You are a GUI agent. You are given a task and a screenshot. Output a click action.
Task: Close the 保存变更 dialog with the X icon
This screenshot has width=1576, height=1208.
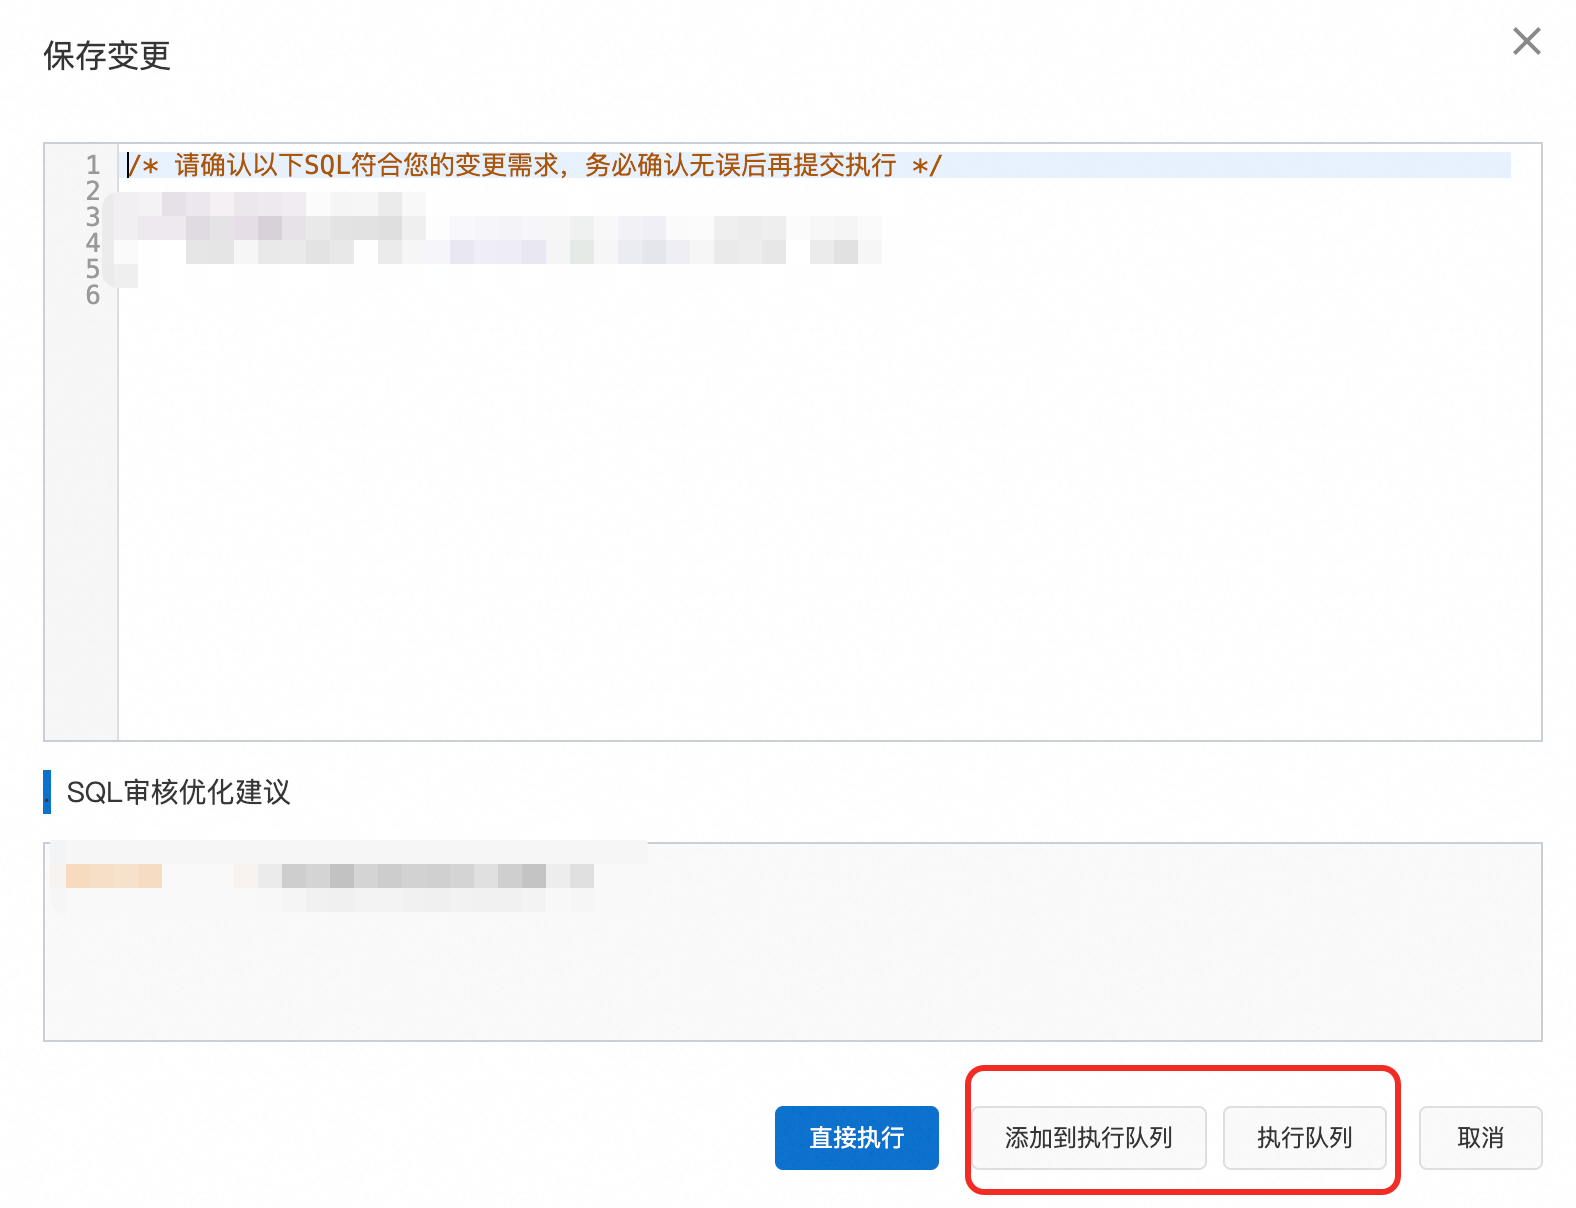(x=1526, y=41)
